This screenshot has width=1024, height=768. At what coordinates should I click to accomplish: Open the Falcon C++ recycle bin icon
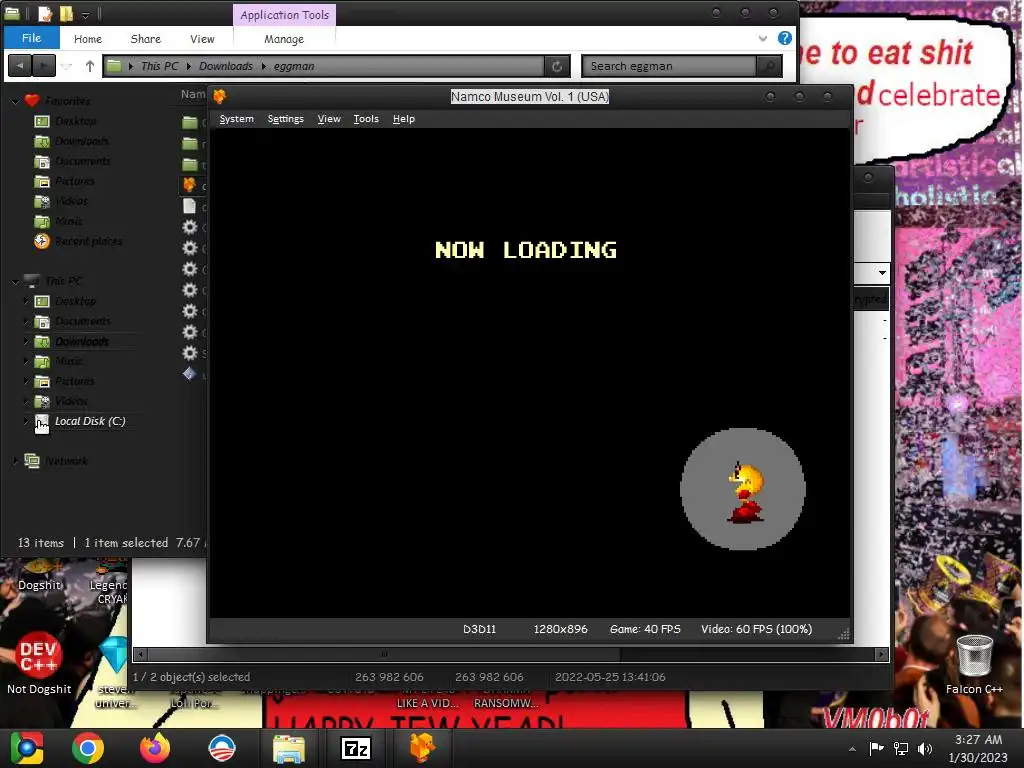(974, 663)
